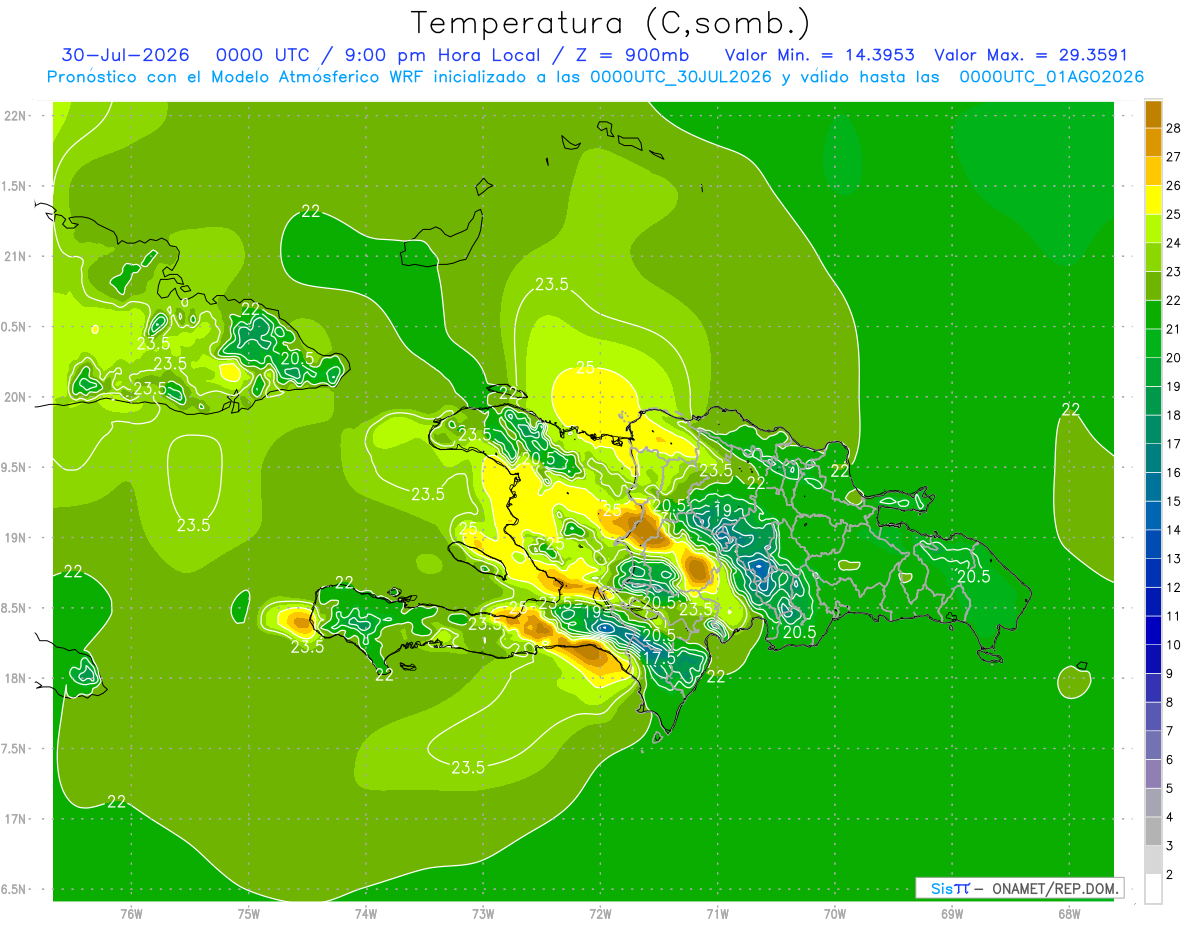Click the 74W longitude axis label
The width and height of the screenshot is (1200, 927).
coord(366,913)
